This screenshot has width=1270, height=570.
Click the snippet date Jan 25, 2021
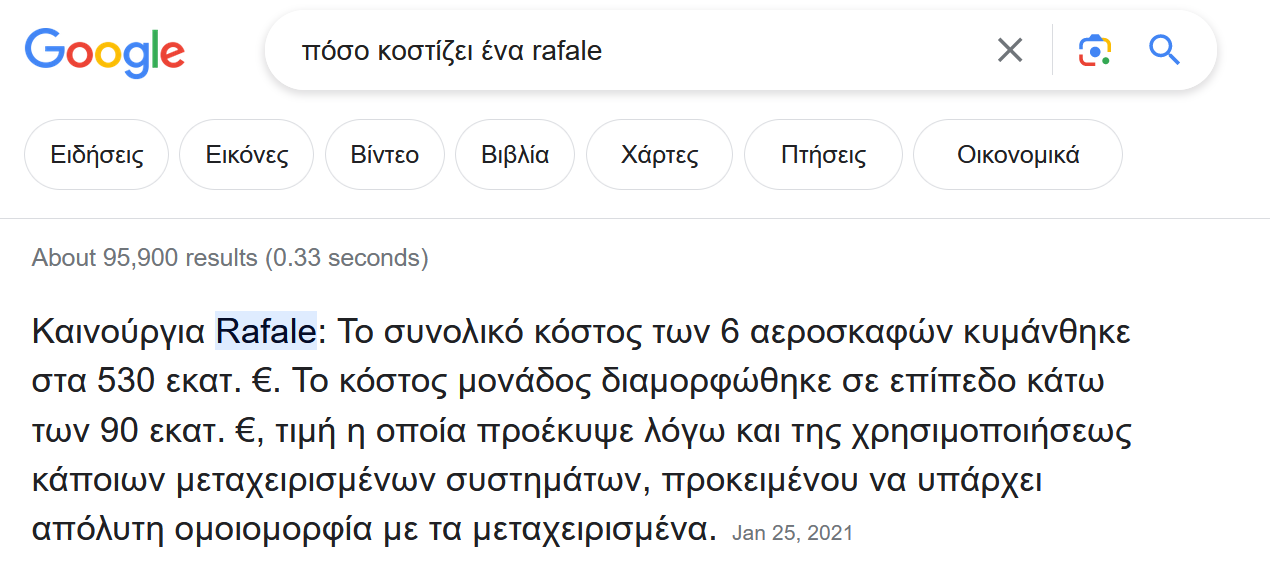(x=792, y=533)
